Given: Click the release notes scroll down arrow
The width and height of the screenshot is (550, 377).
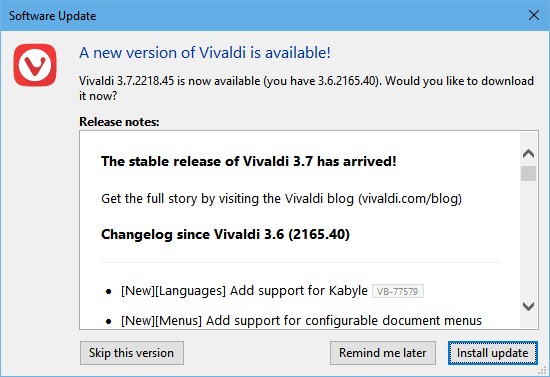Looking at the screenshot, I should [x=528, y=306].
